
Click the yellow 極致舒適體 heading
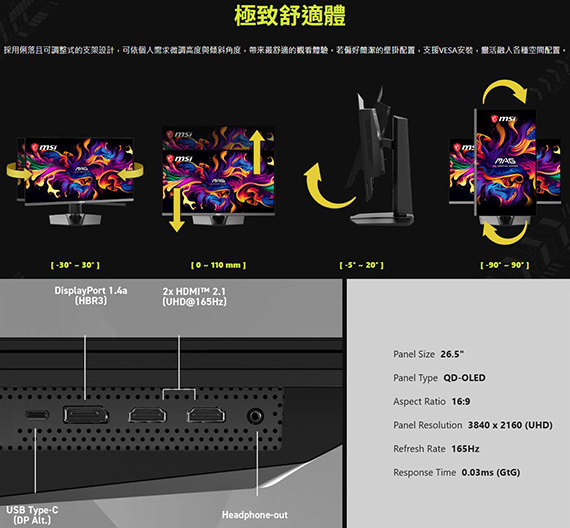click(x=290, y=16)
